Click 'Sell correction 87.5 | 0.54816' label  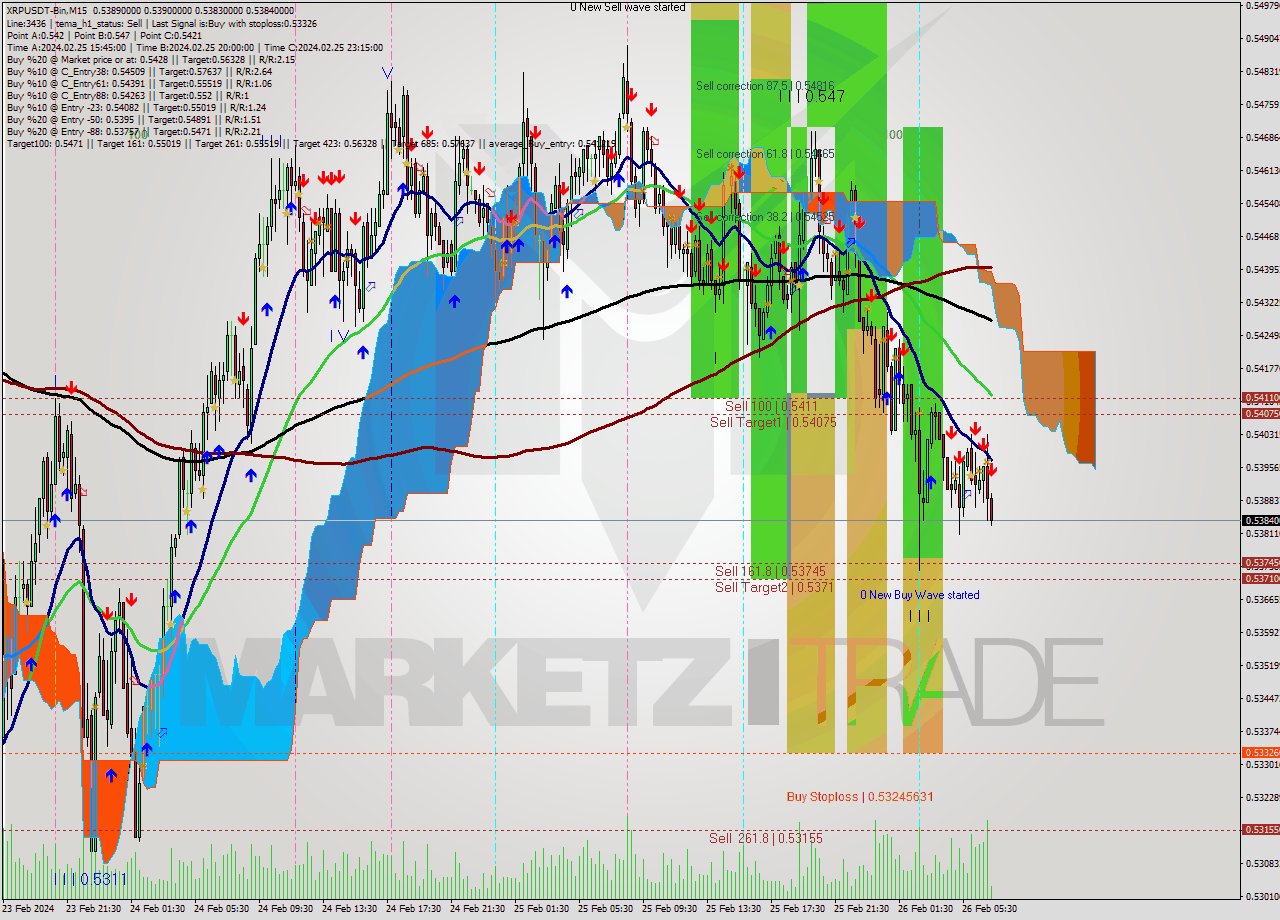click(x=765, y=86)
